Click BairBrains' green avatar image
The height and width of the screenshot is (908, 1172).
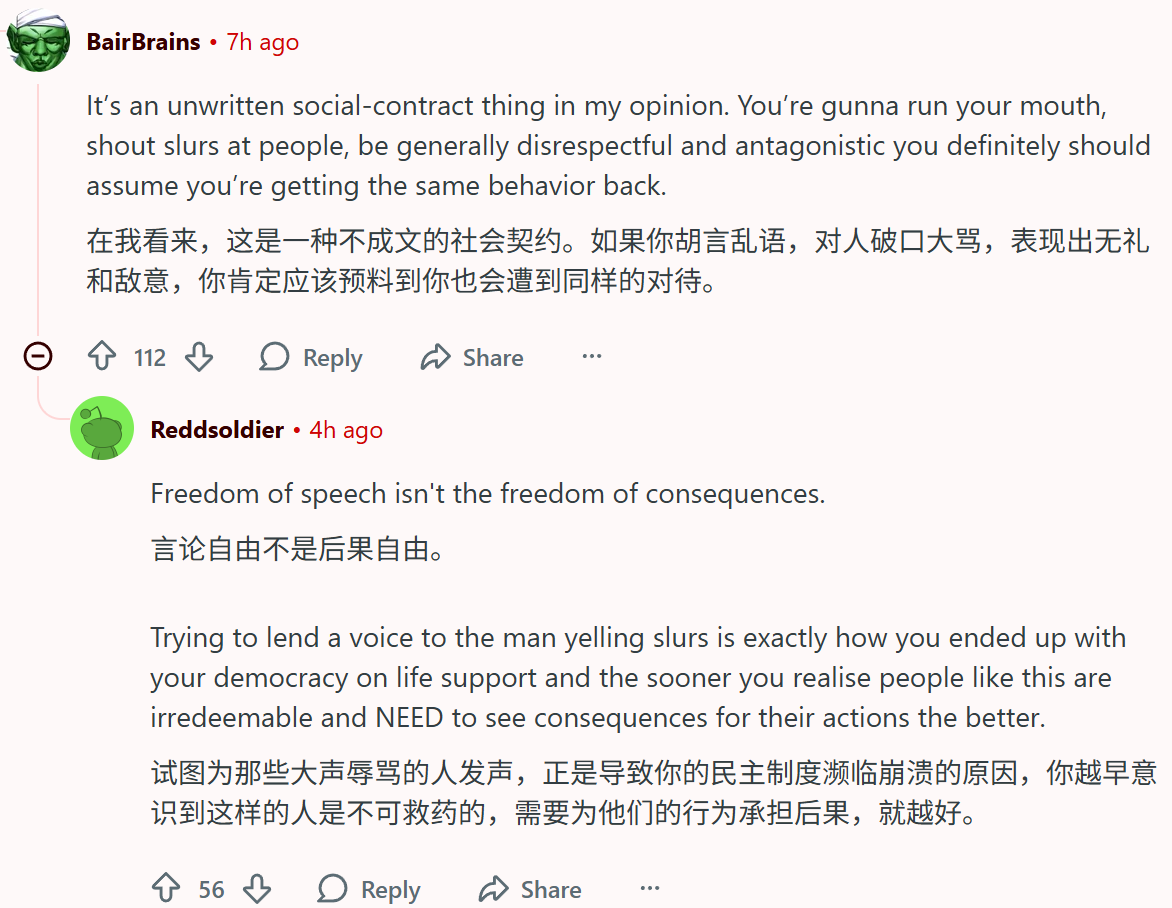pyautogui.click(x=38, y=40)
